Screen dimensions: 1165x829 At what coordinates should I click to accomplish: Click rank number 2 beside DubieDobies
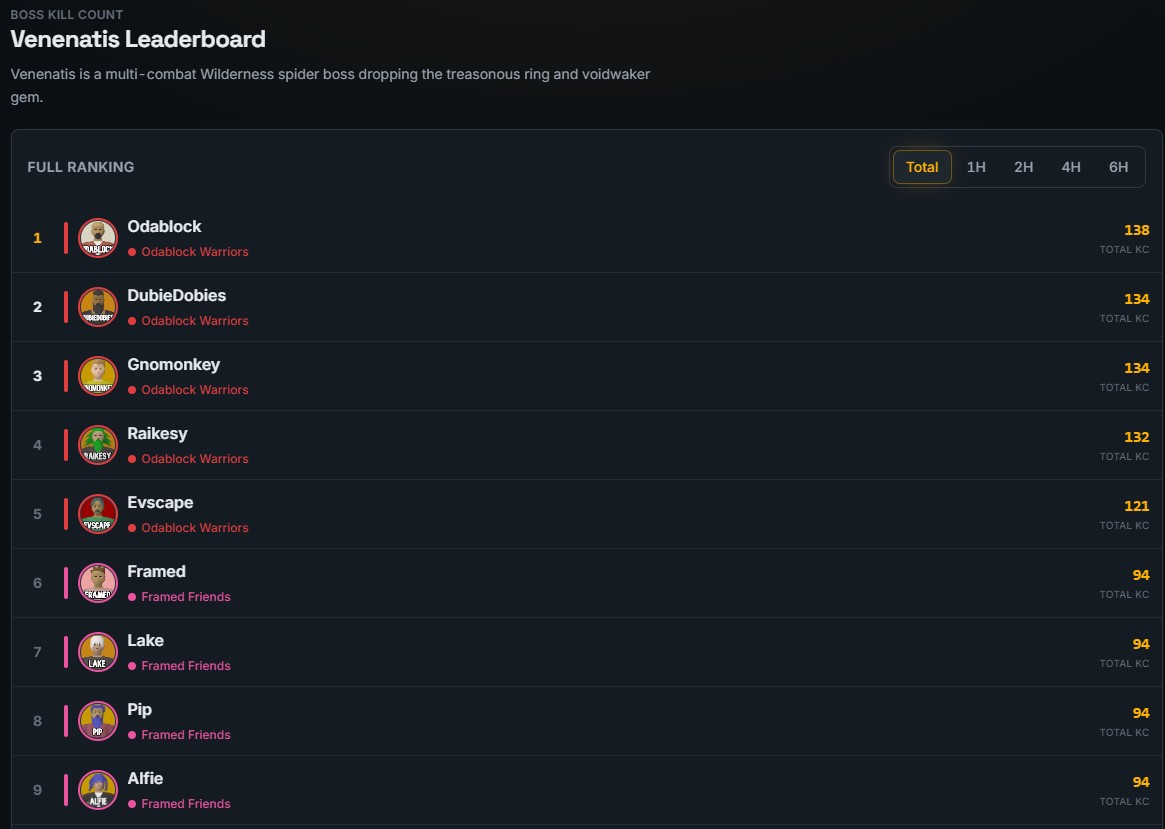37,308
